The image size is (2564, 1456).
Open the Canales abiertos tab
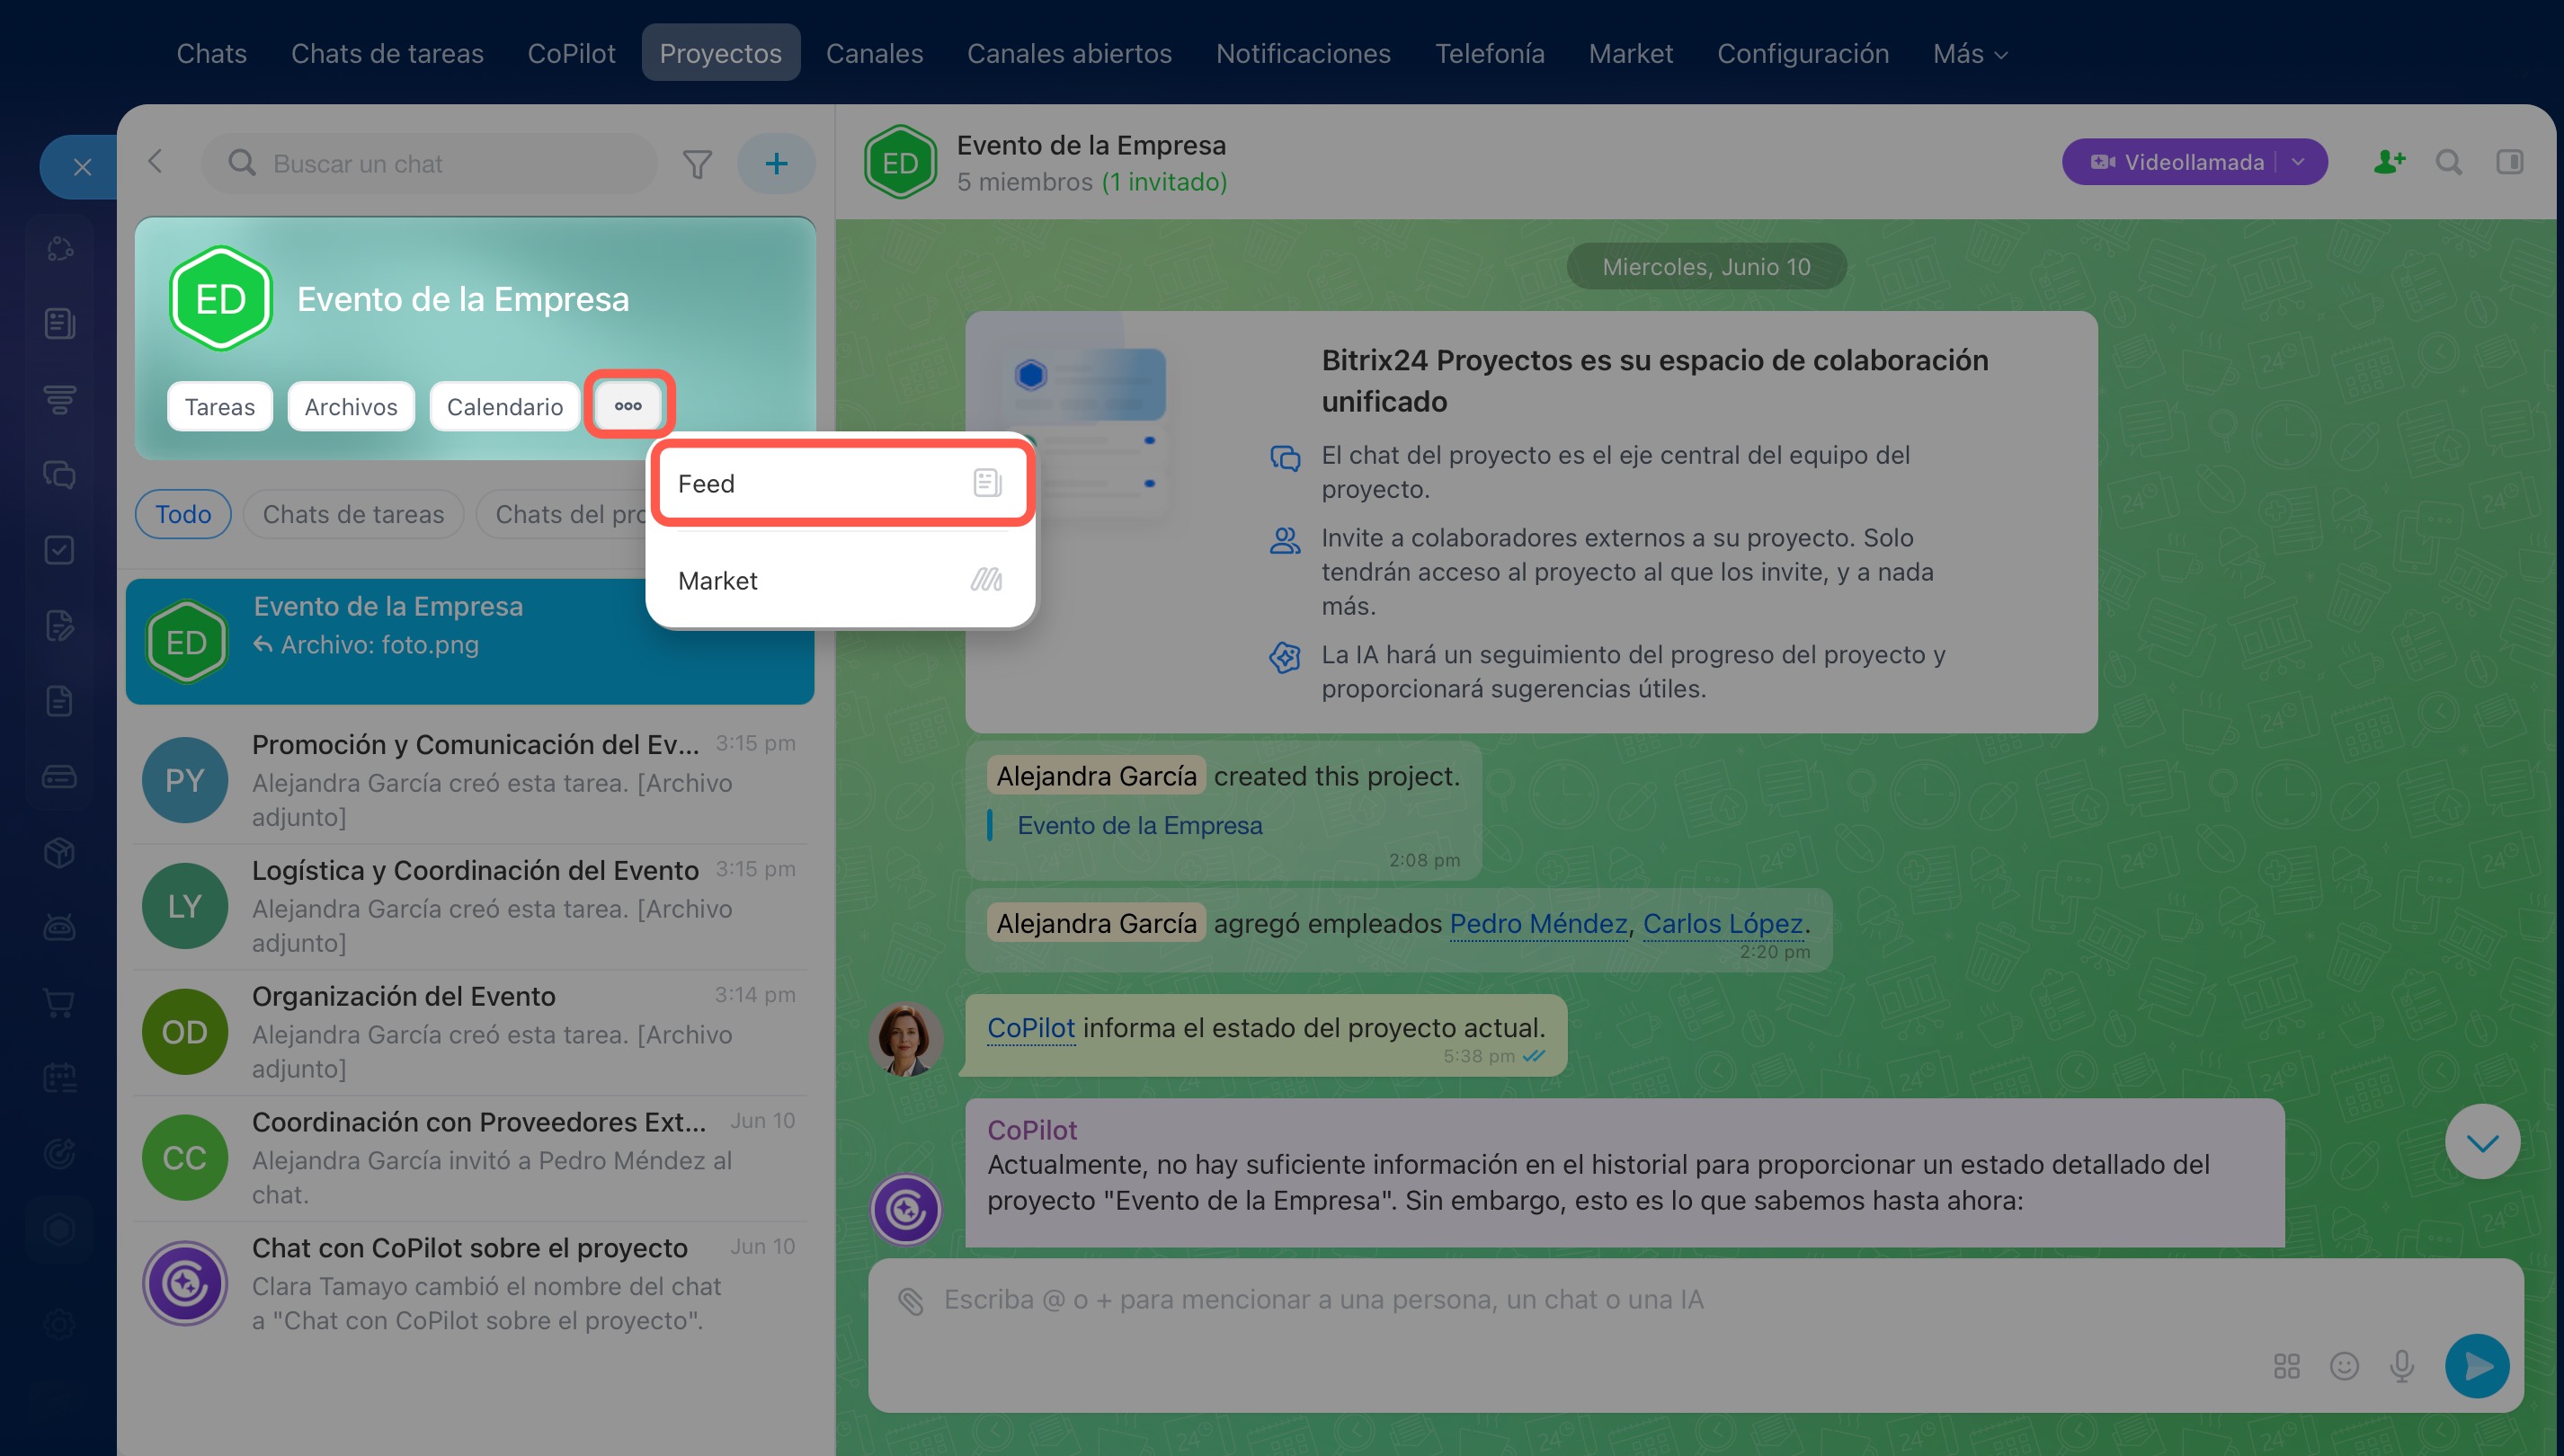(1069, 53)
